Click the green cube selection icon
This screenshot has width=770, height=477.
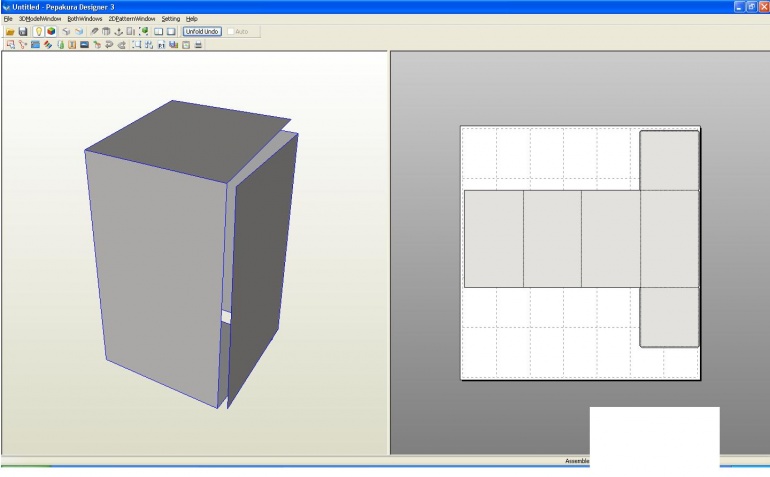[143, 31]
